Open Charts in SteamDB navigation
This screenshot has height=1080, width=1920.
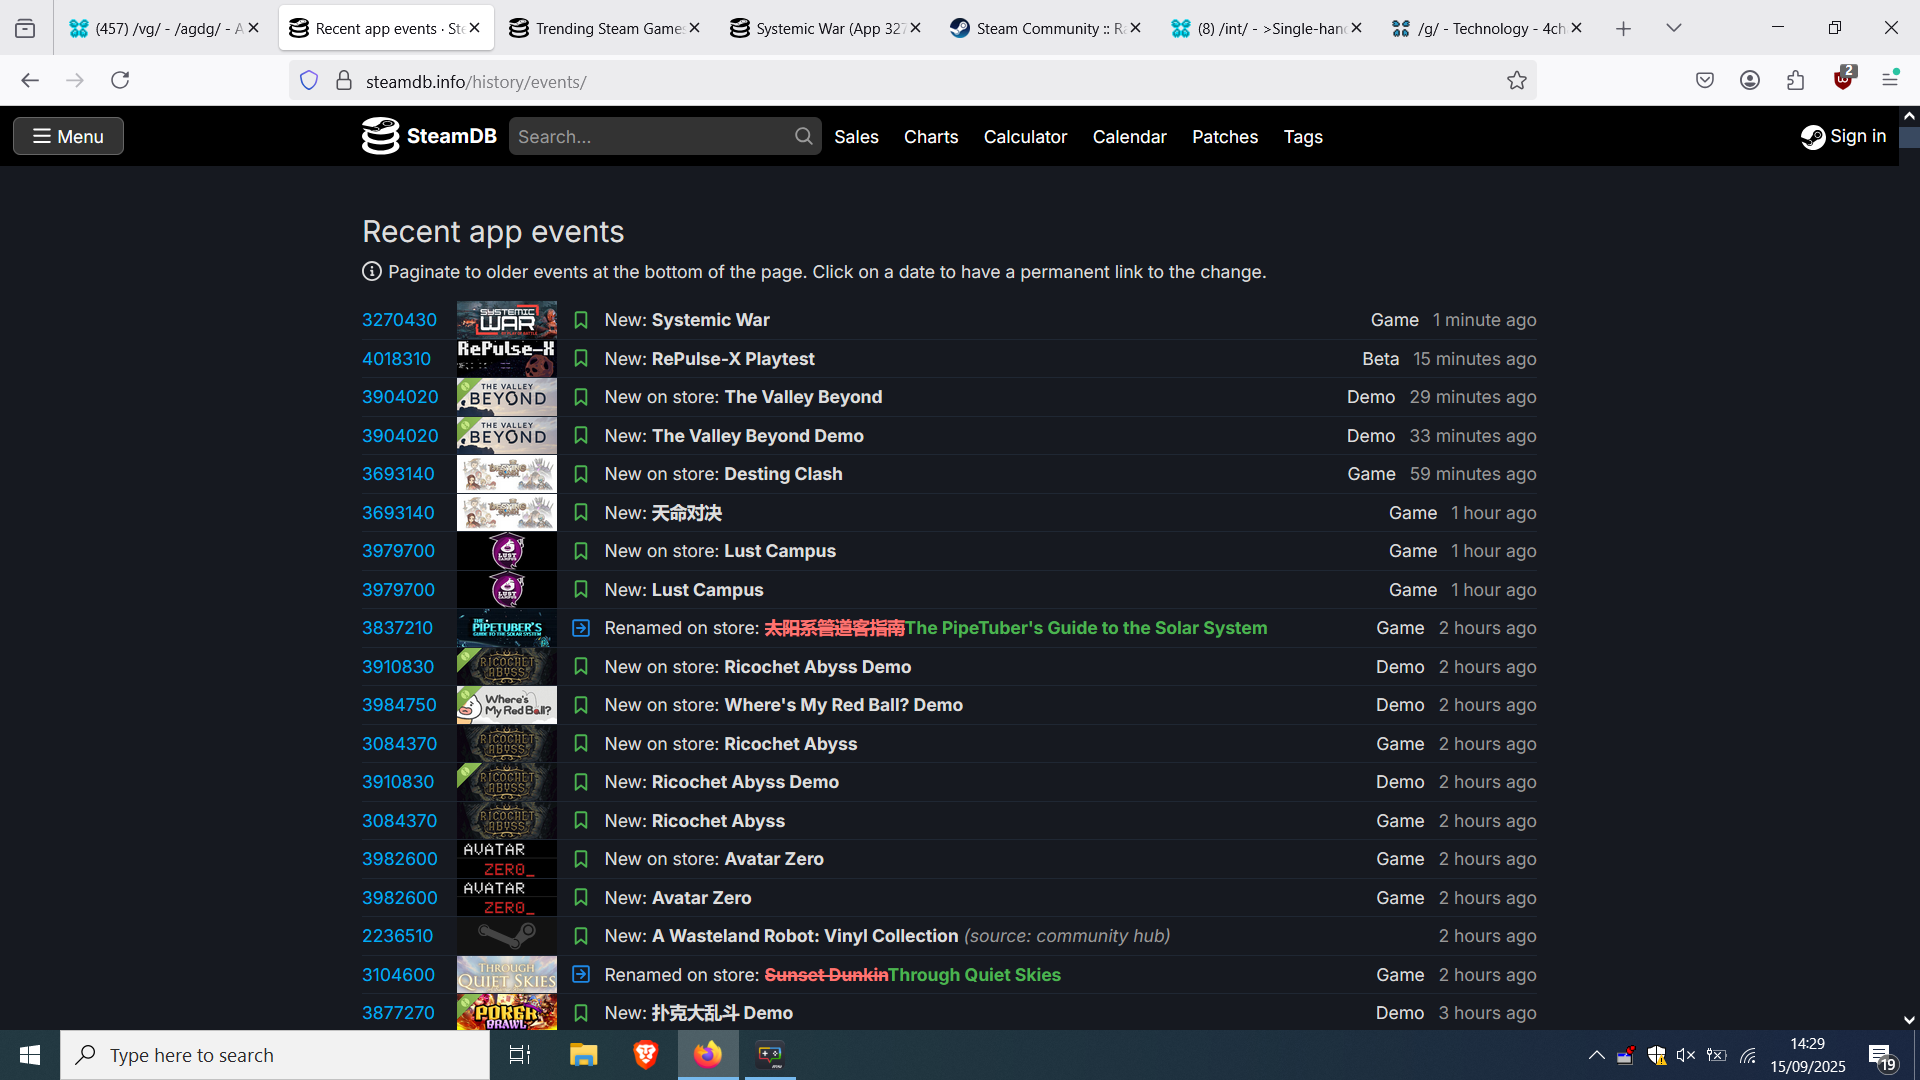[x=931, y=136]
